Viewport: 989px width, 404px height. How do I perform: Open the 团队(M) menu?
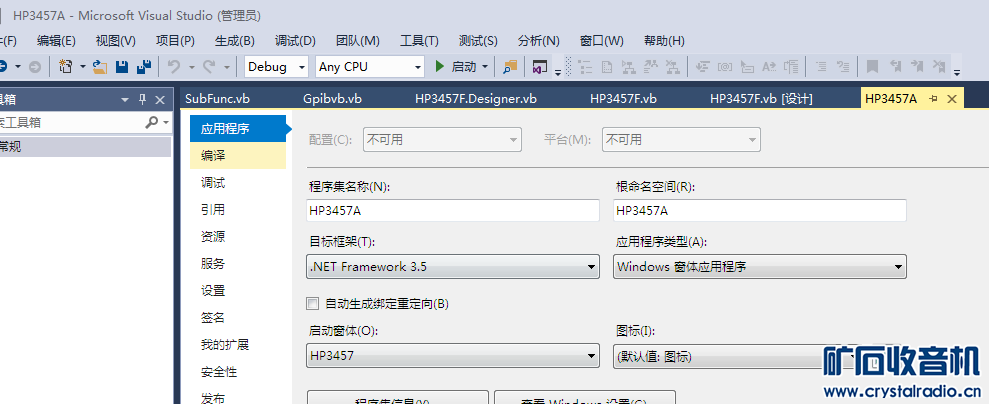pyautogui.click(x=358, y=41)
